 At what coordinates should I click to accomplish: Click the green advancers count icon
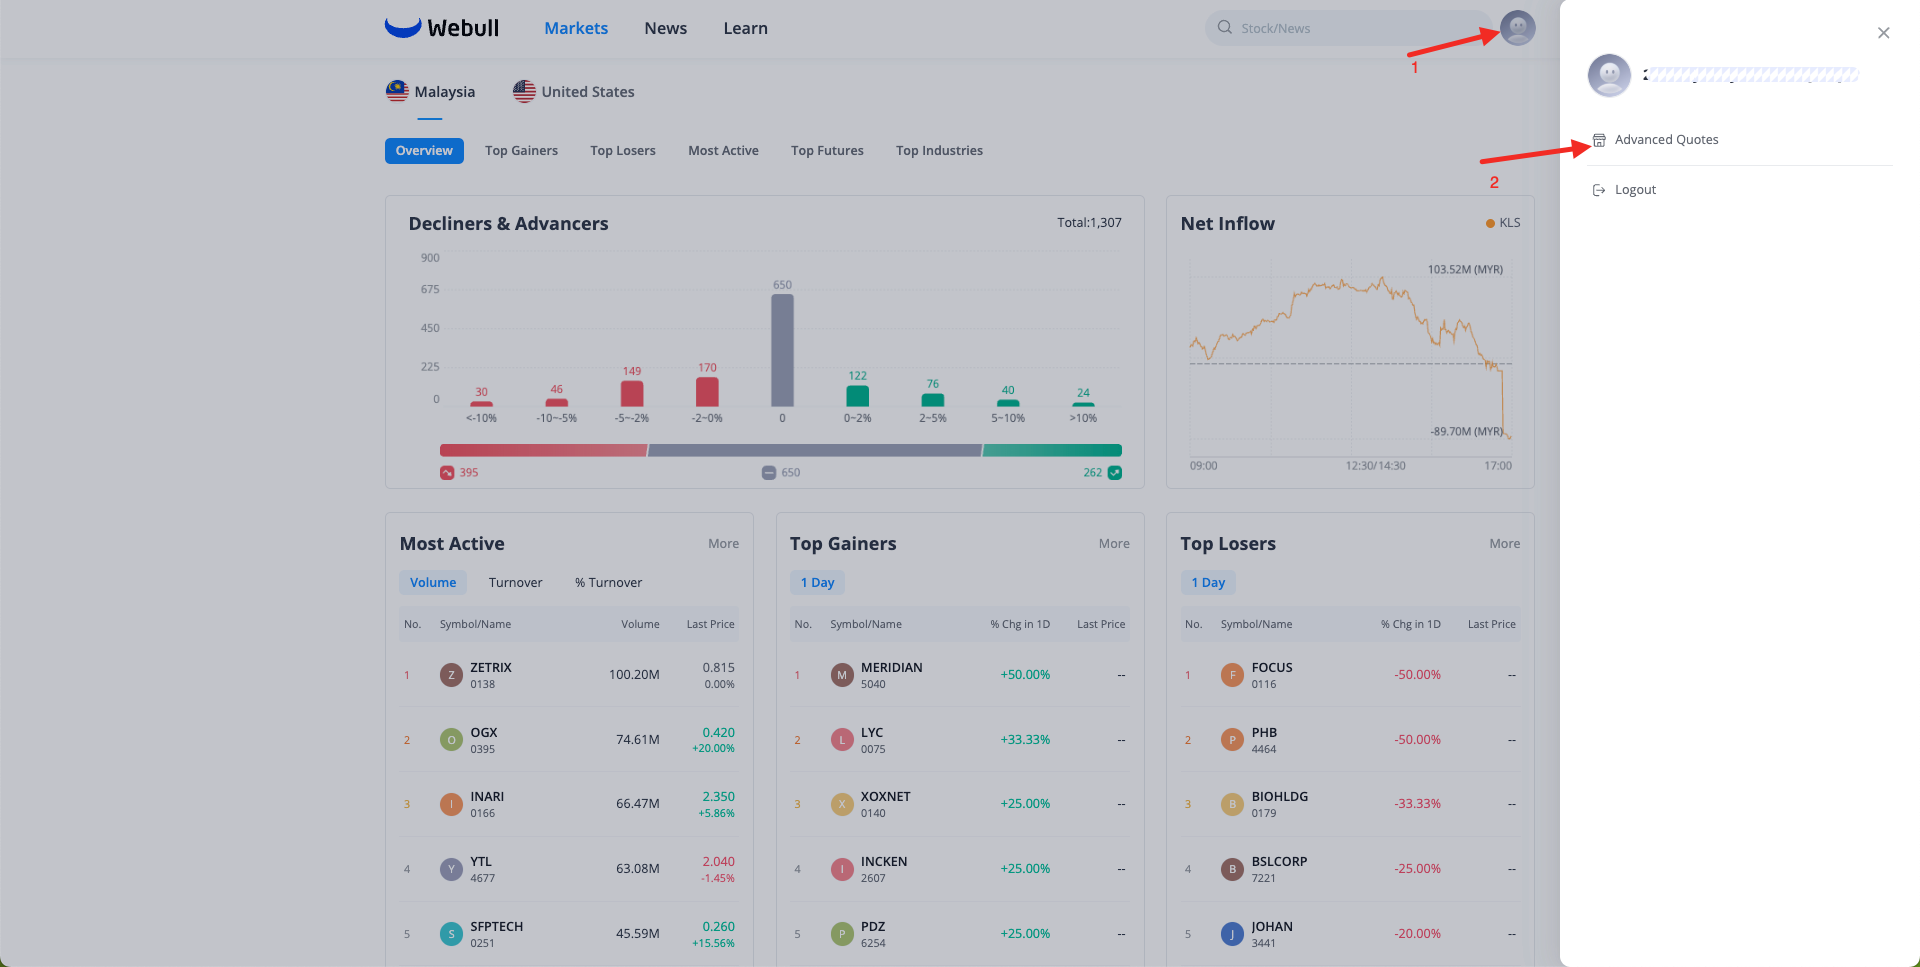click(1115, 473)
